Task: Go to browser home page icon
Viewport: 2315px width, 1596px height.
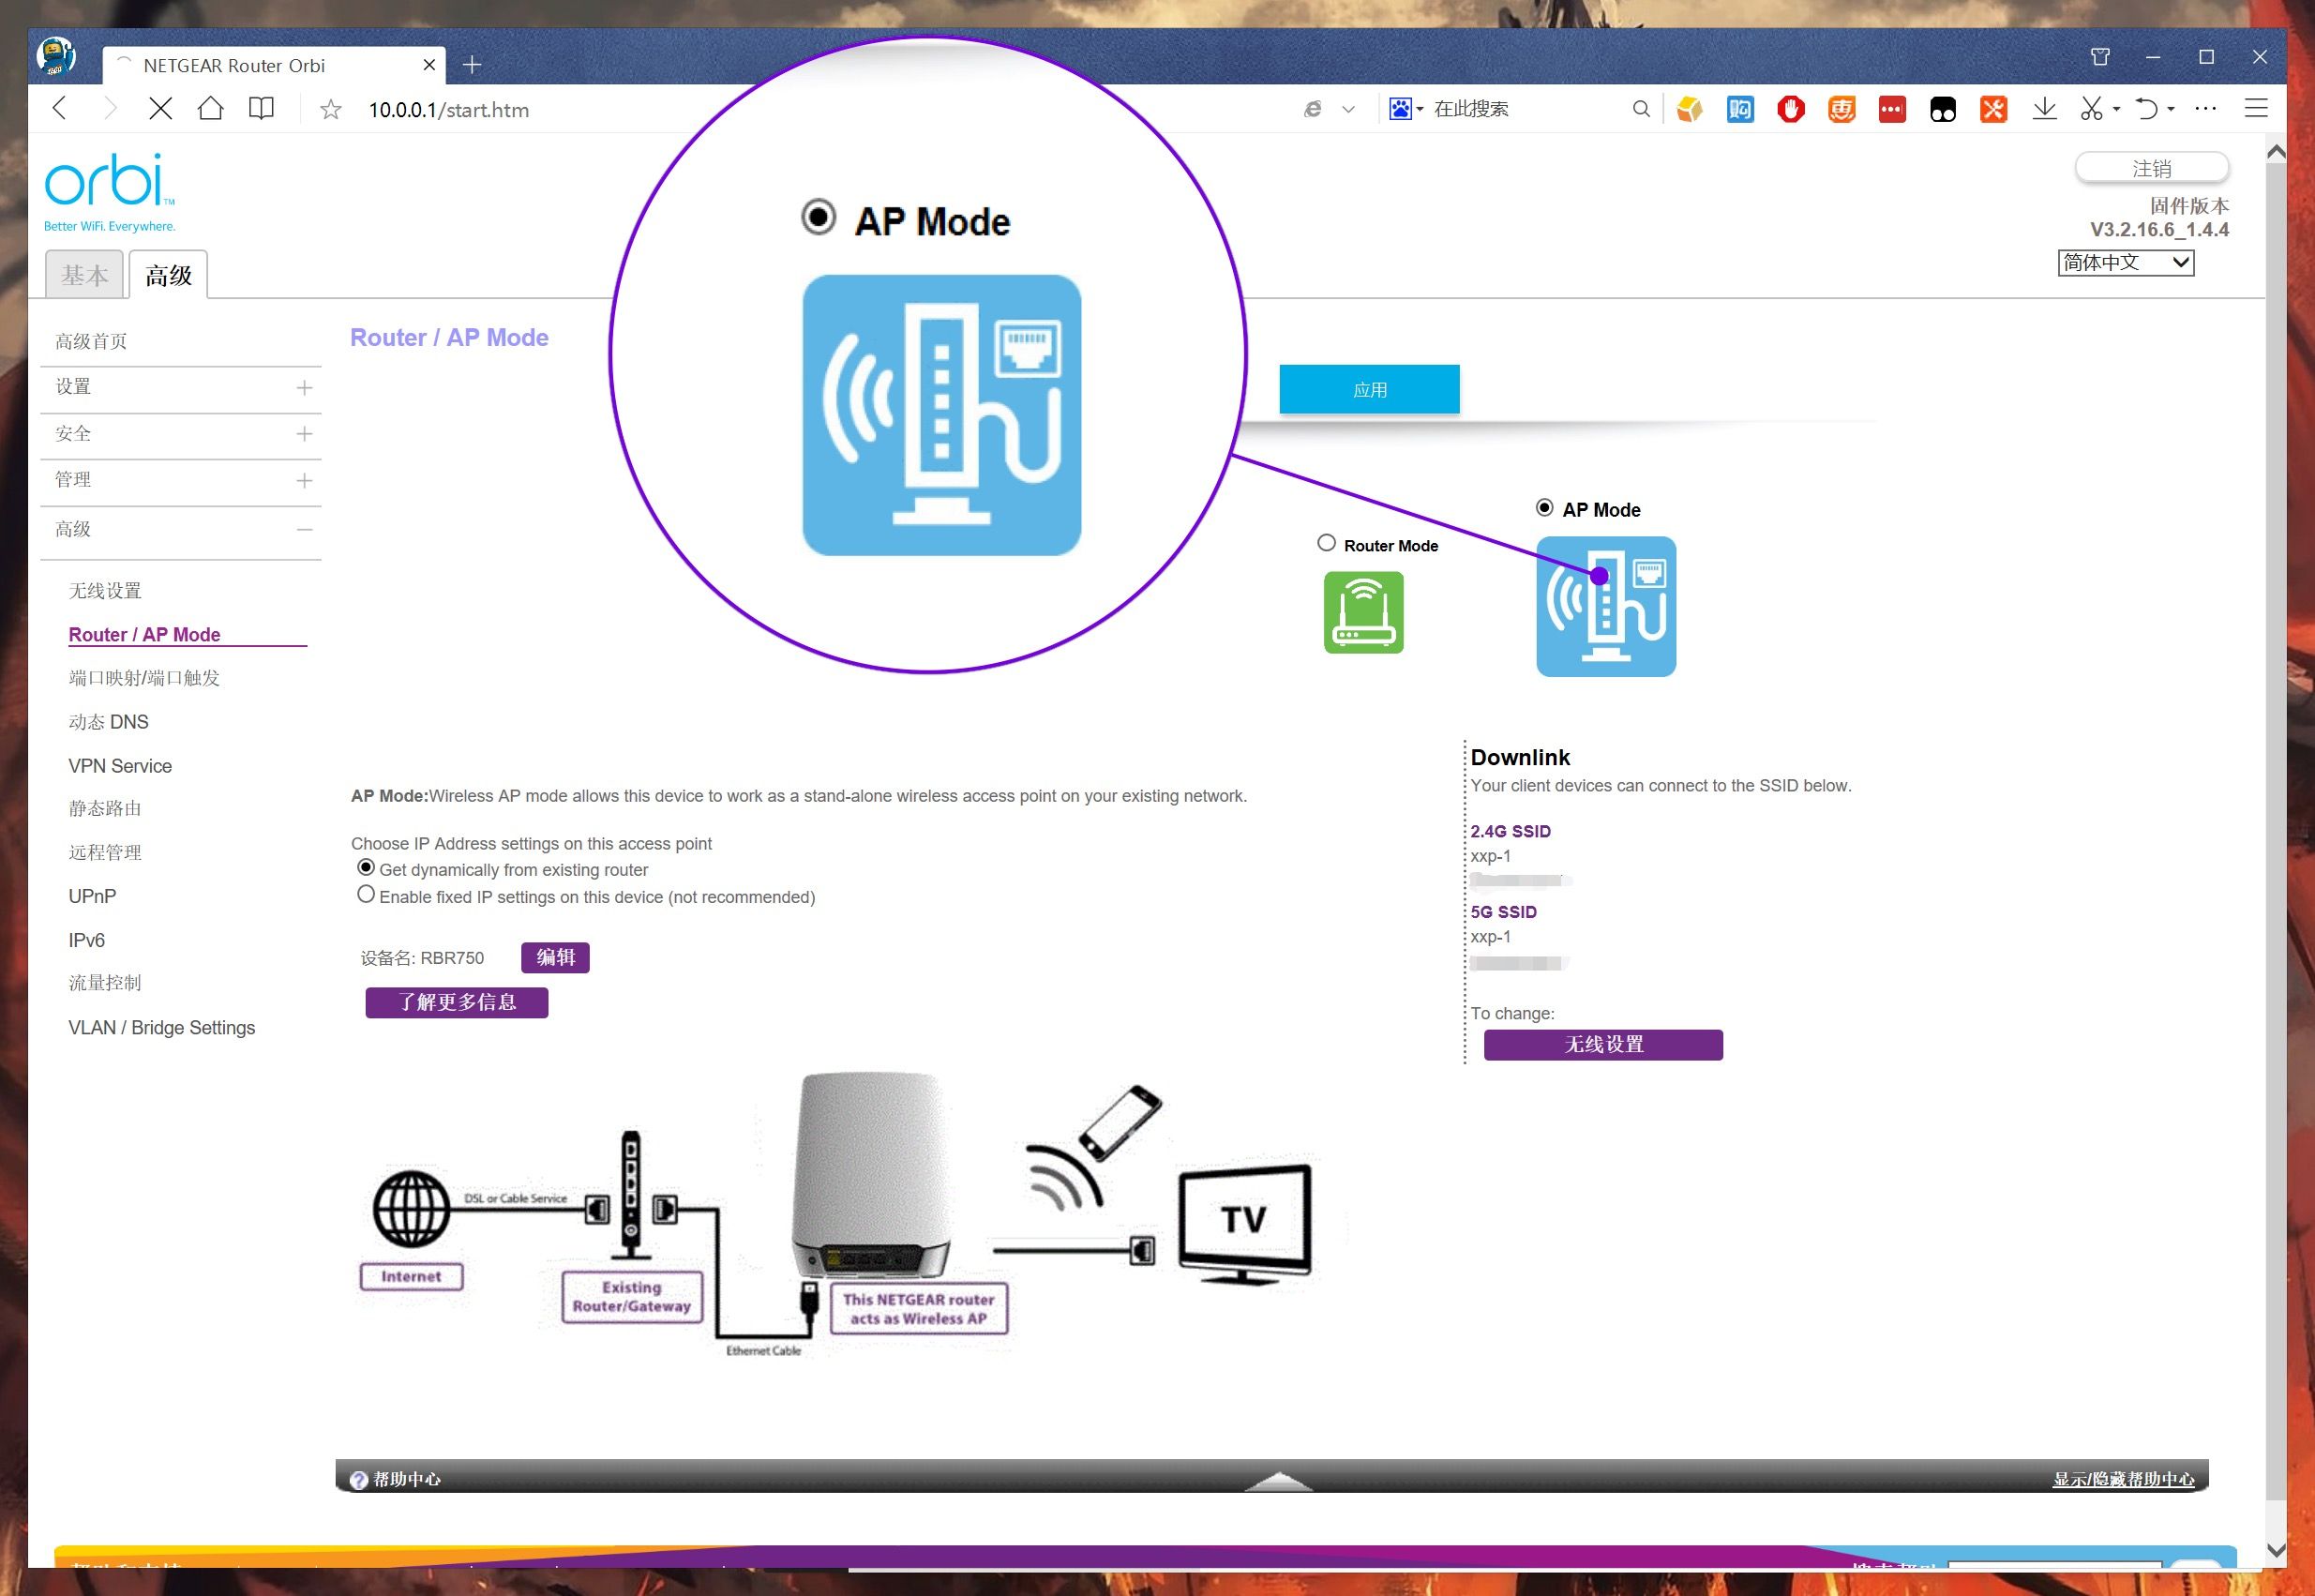Action: (210, 107)
